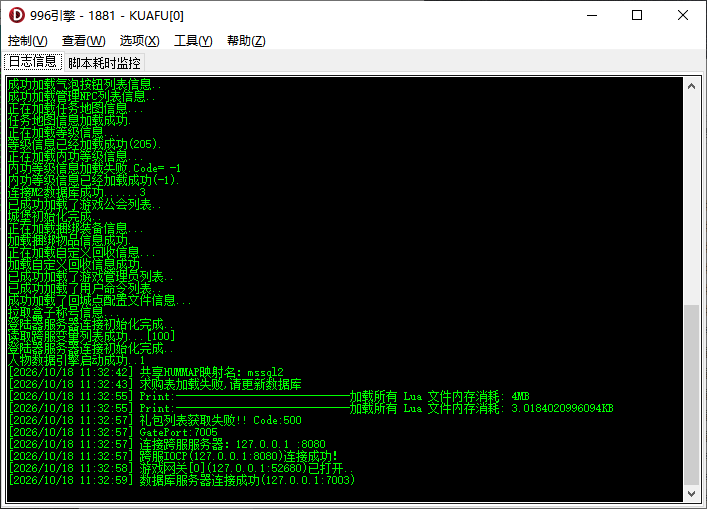Viewport: 707px width, 509px height.
Task: Click the vertical scrollbar thumb
Action: point(691,395)
